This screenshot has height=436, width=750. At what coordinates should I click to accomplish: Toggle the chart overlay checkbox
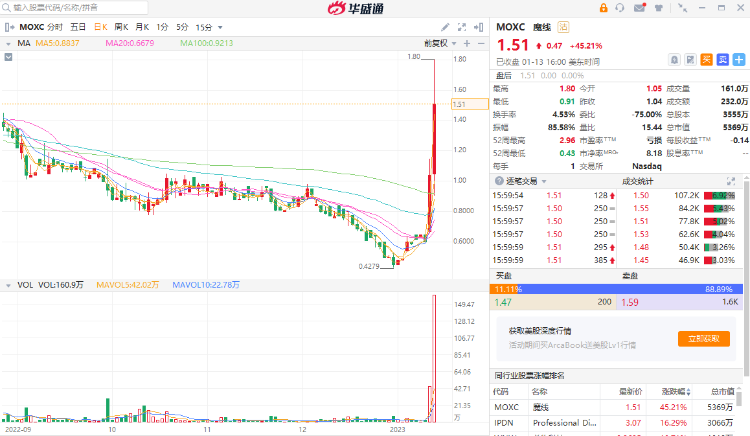tap(8, 57)
